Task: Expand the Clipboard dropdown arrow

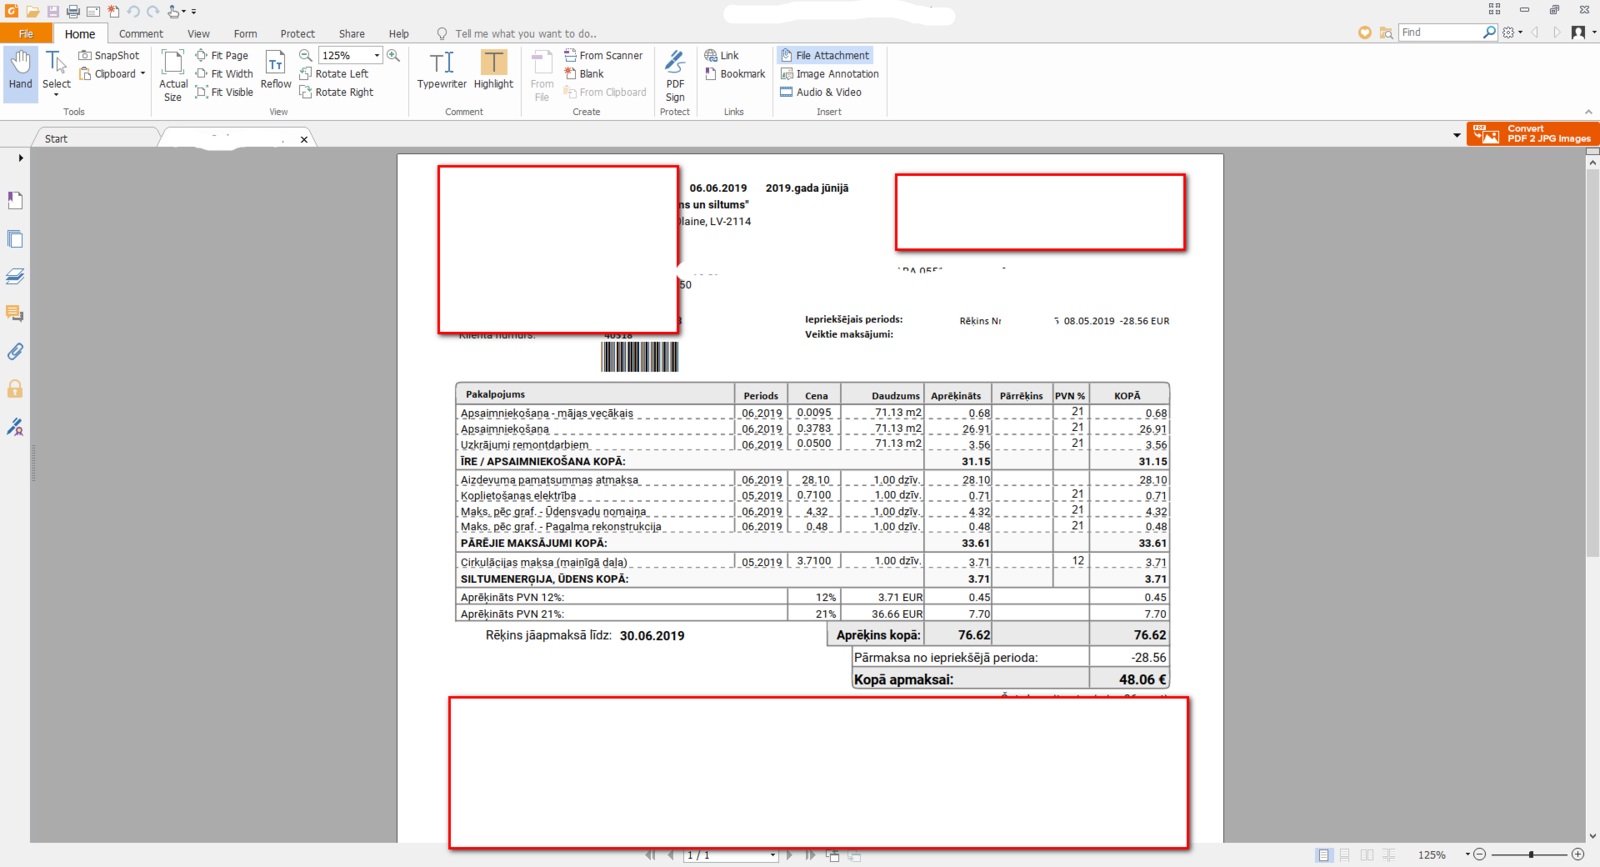Action: (143, 74)
